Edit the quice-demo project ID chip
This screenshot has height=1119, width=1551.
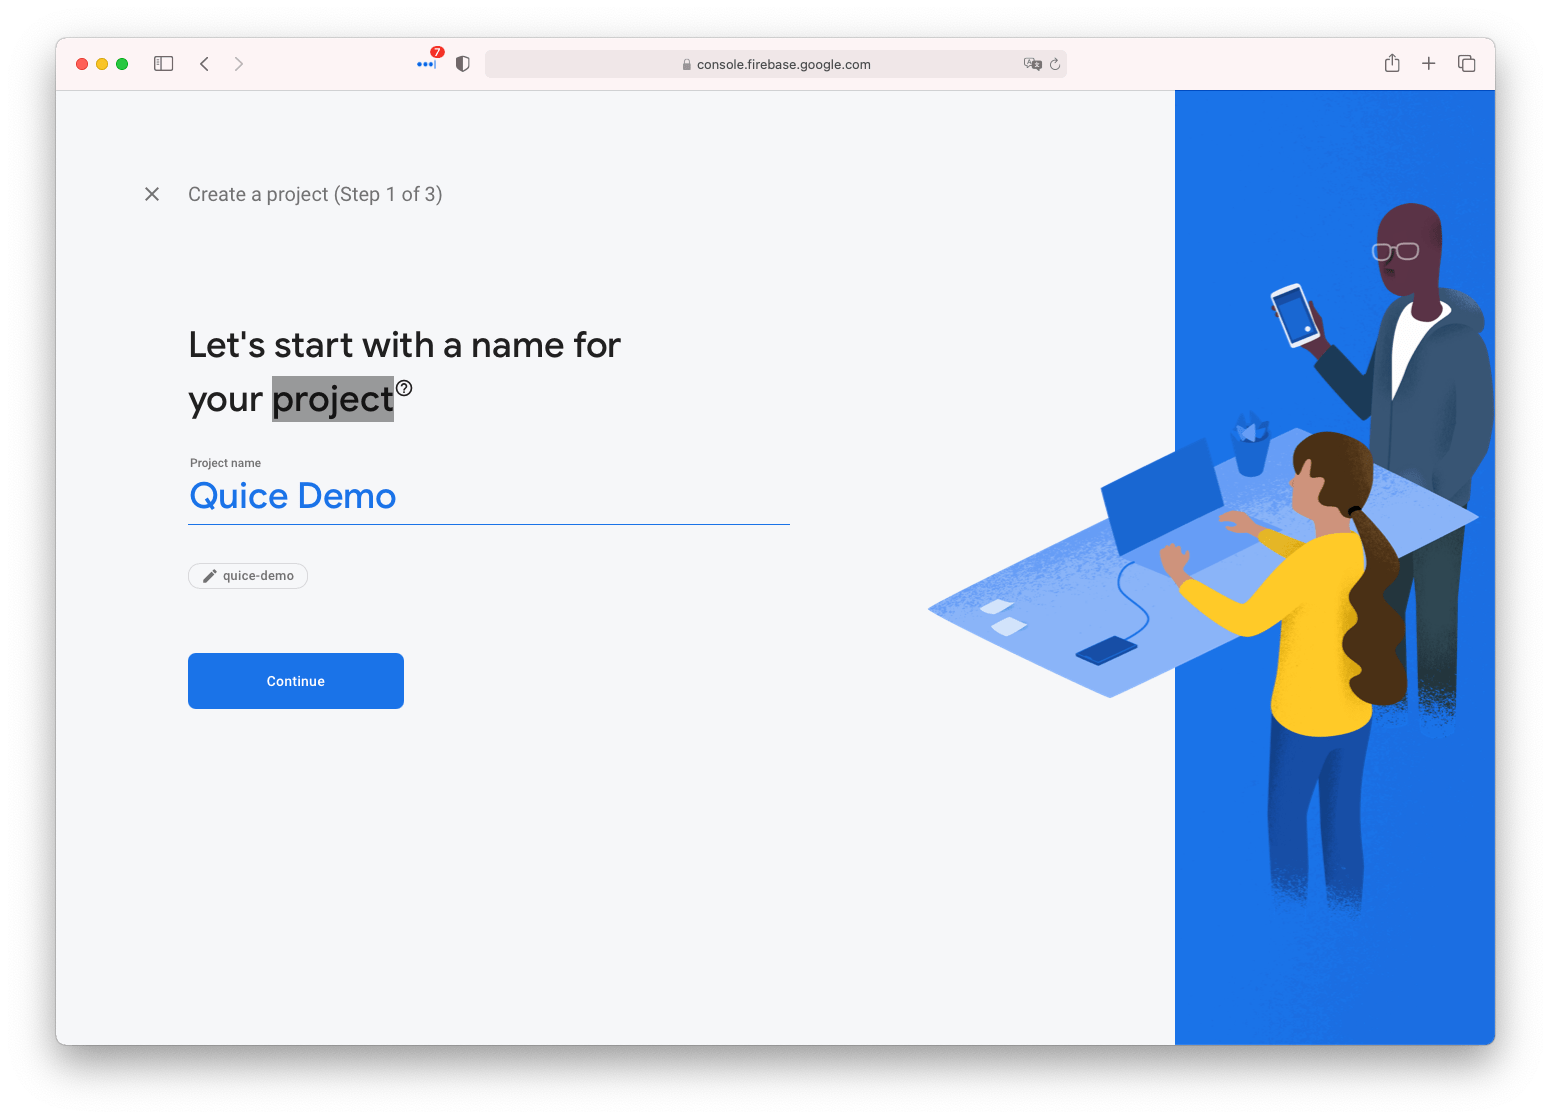[248, 576]
